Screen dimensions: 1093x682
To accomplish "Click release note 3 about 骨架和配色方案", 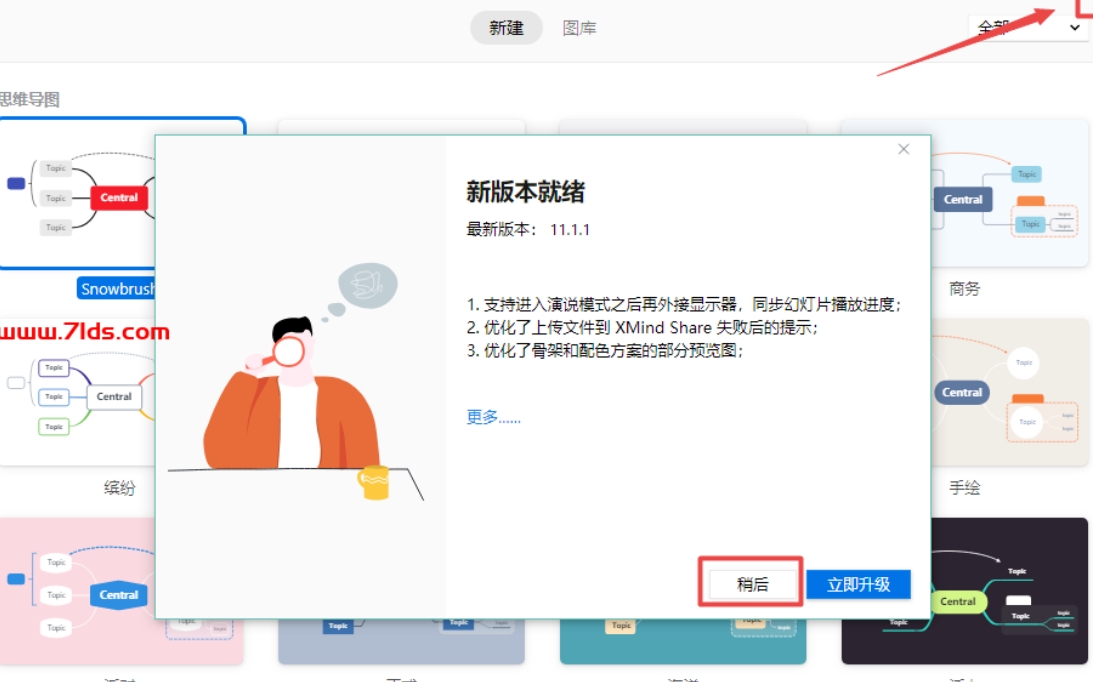I will (x=605, y=351).
